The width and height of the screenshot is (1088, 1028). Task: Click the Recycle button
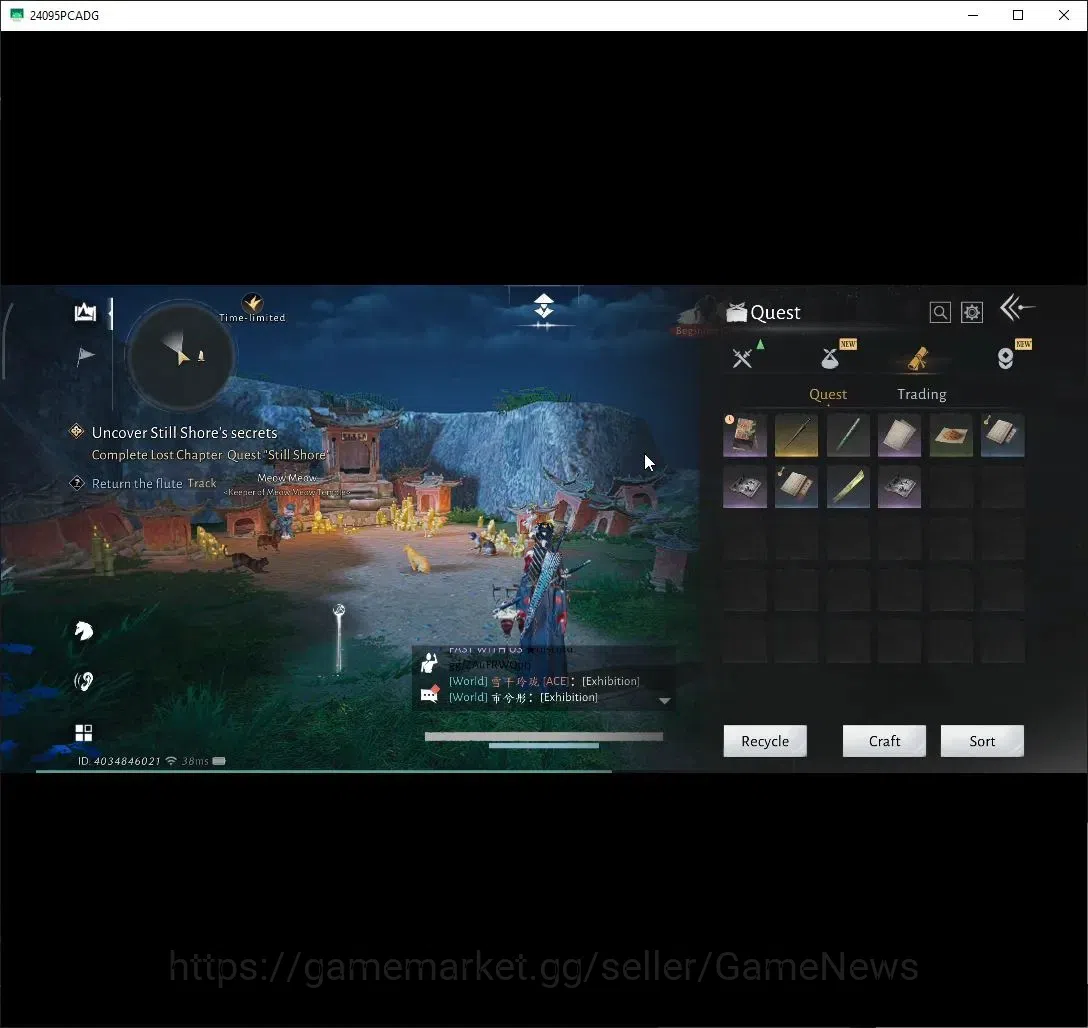[765, 741]
